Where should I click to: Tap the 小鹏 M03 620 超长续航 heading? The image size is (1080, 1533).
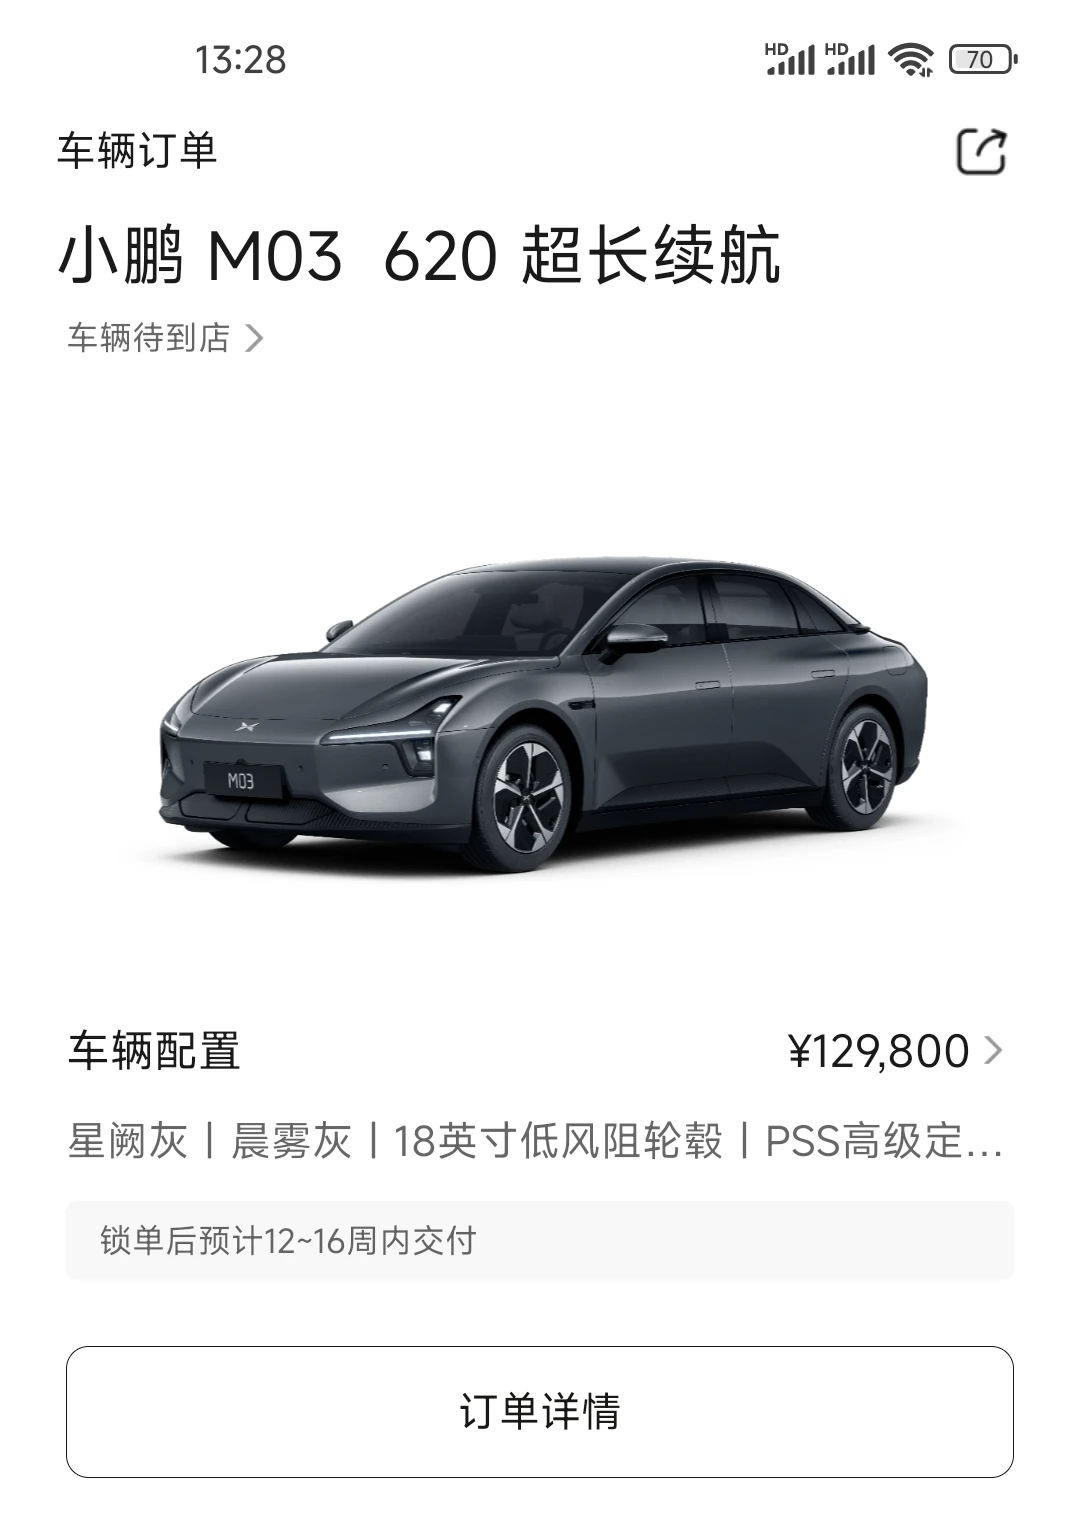tap(419, 256)
